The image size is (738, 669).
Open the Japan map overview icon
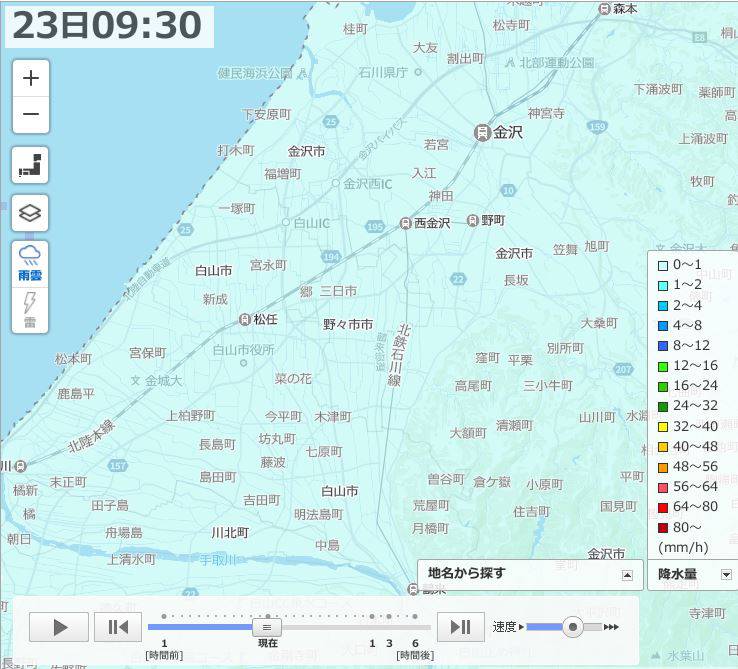tap(30, 165)
